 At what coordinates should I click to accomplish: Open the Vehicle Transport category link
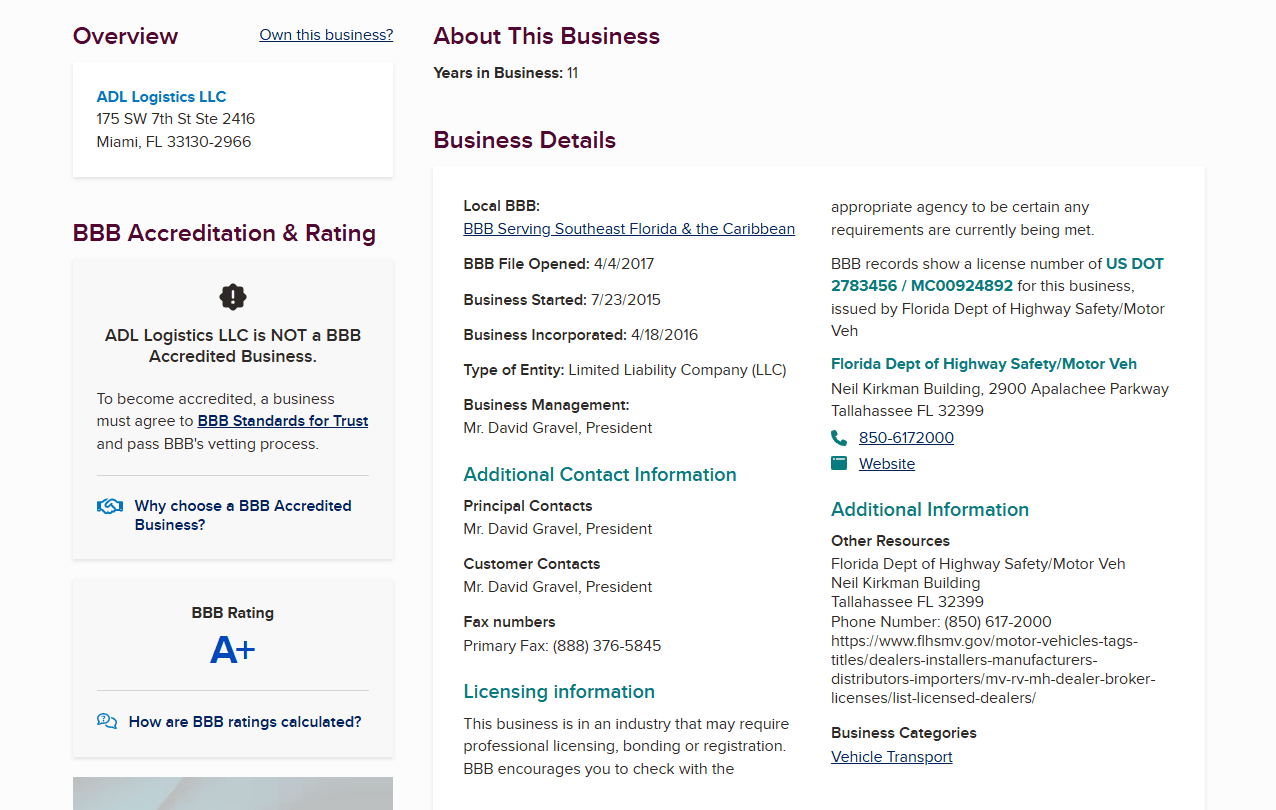point(892,757)
